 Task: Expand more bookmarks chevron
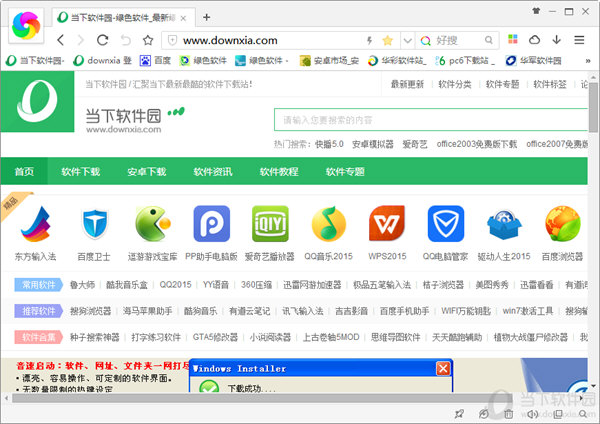click(x=588, y=60)
